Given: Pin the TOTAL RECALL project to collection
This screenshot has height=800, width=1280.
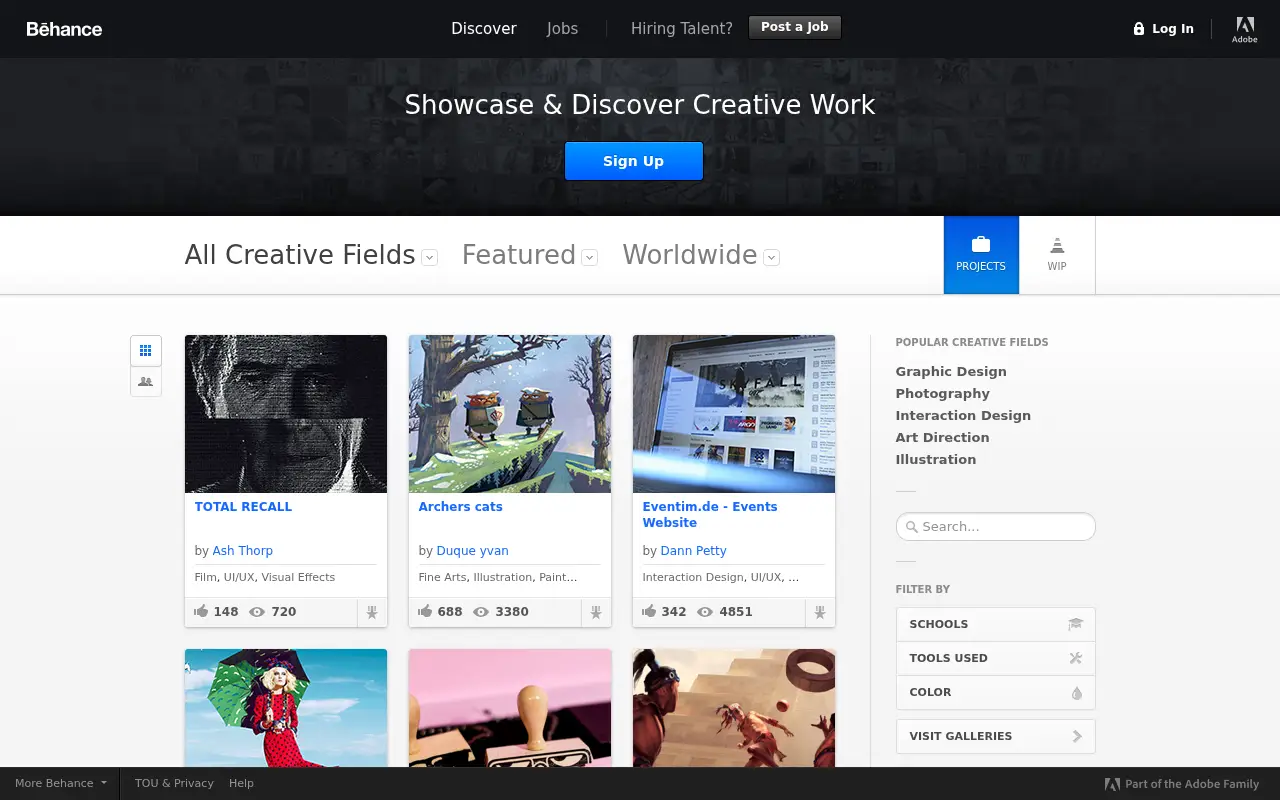Looking at the screenshot, I should [x=372, y=612].
